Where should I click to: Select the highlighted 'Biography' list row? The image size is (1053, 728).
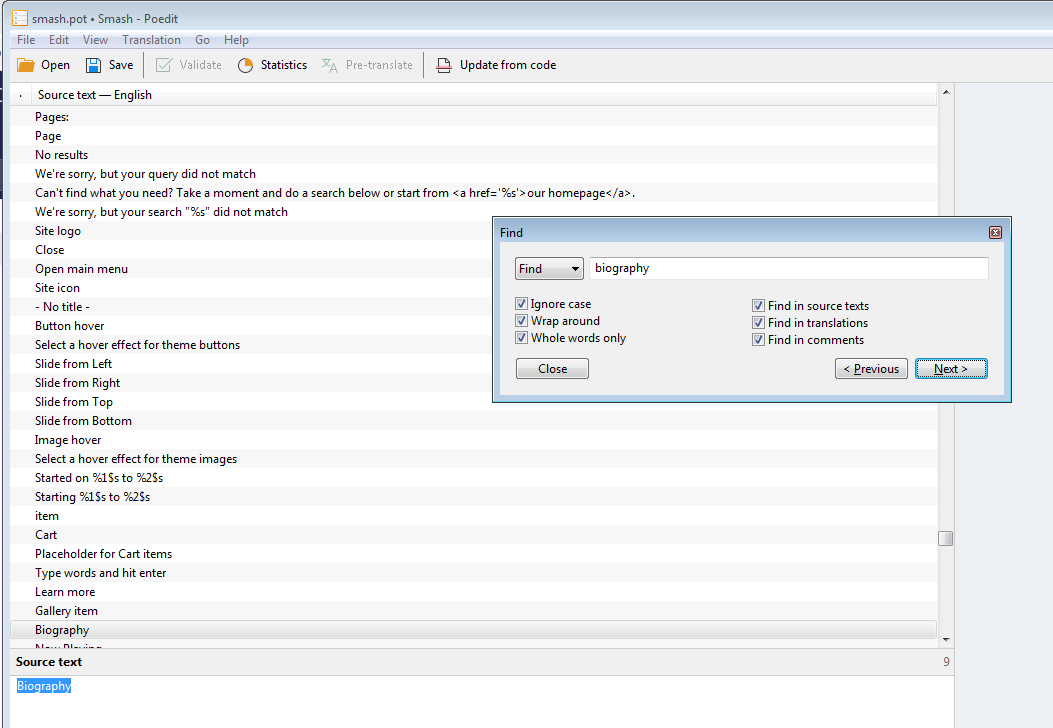click(473, 630)
